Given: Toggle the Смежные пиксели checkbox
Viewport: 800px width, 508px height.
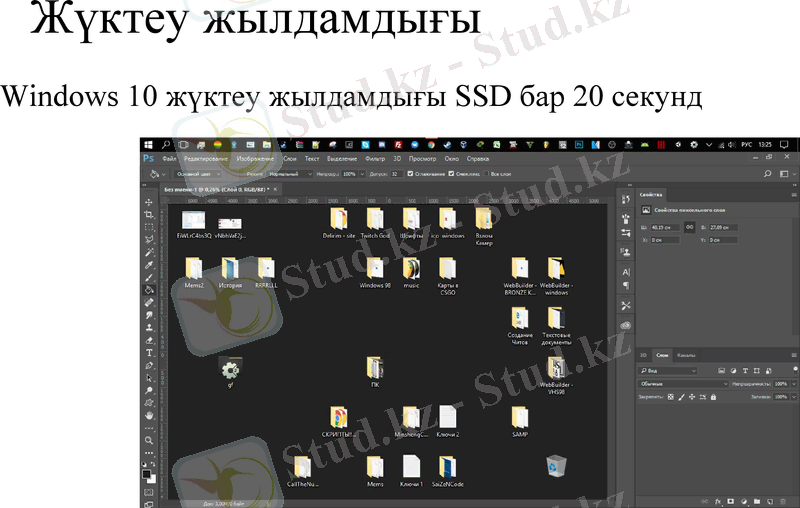Looking at the screenshot, I should point(451,174).
